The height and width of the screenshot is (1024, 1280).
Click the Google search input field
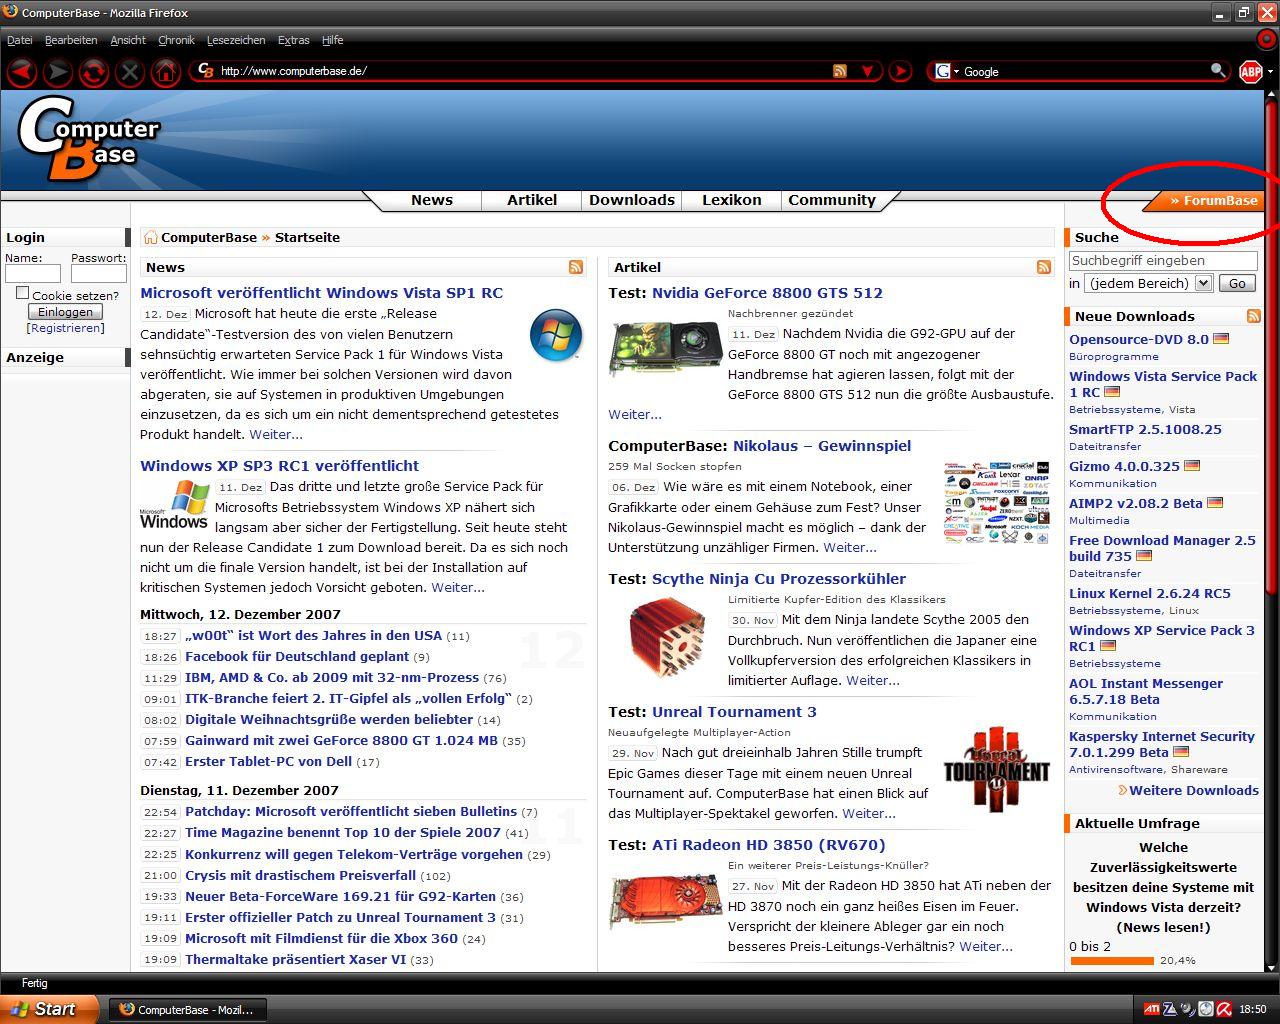(1085, 71)
